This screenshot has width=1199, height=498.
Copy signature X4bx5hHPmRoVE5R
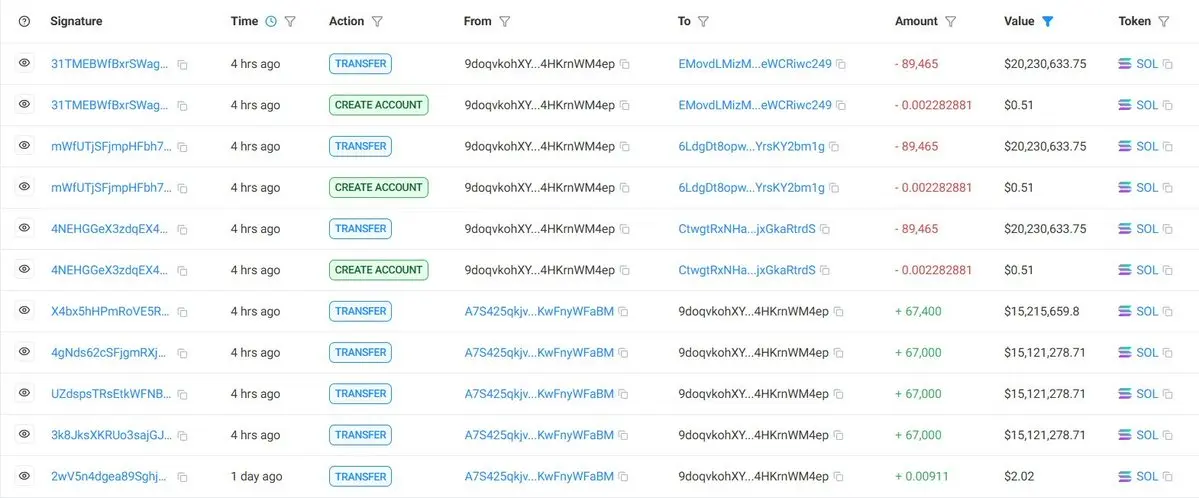pyautogui.click(x=182, y=312)
